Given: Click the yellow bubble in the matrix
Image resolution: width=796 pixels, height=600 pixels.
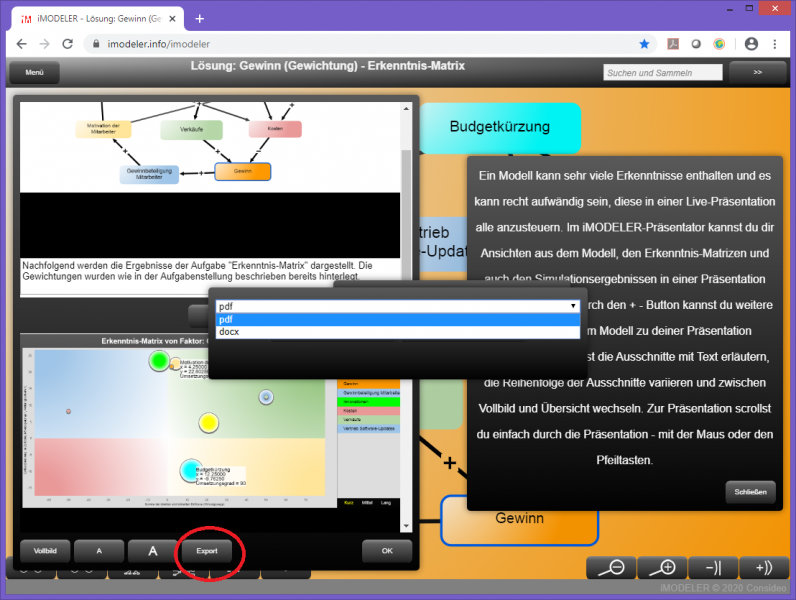Looking at the screenshot, I should pyautogui.click(x=208, y=423).
